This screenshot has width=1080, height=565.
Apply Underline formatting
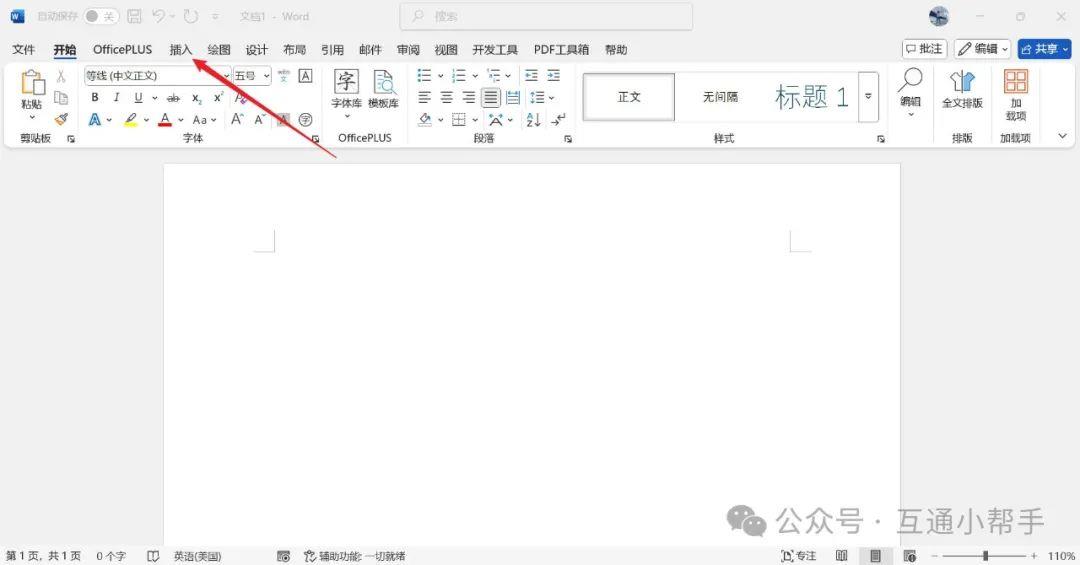coord(138,98)
